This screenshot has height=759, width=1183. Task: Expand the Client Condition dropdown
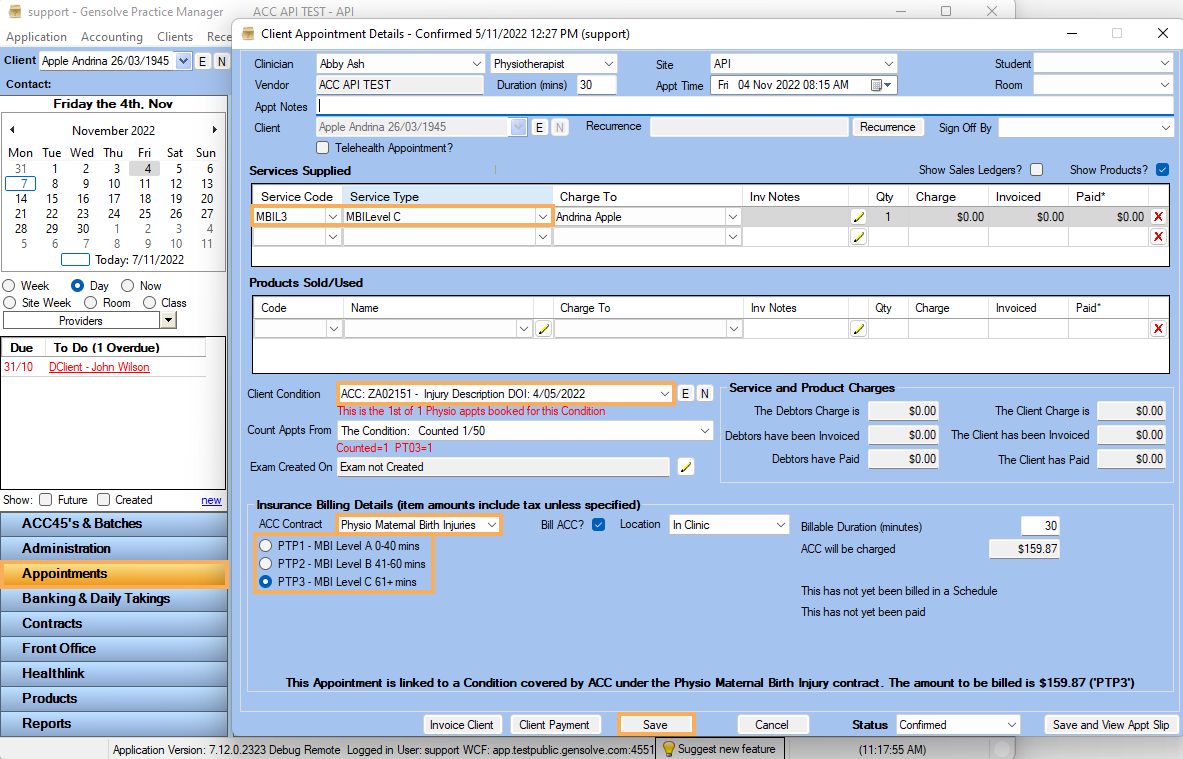pyautogui.click(x=664, y=394)
